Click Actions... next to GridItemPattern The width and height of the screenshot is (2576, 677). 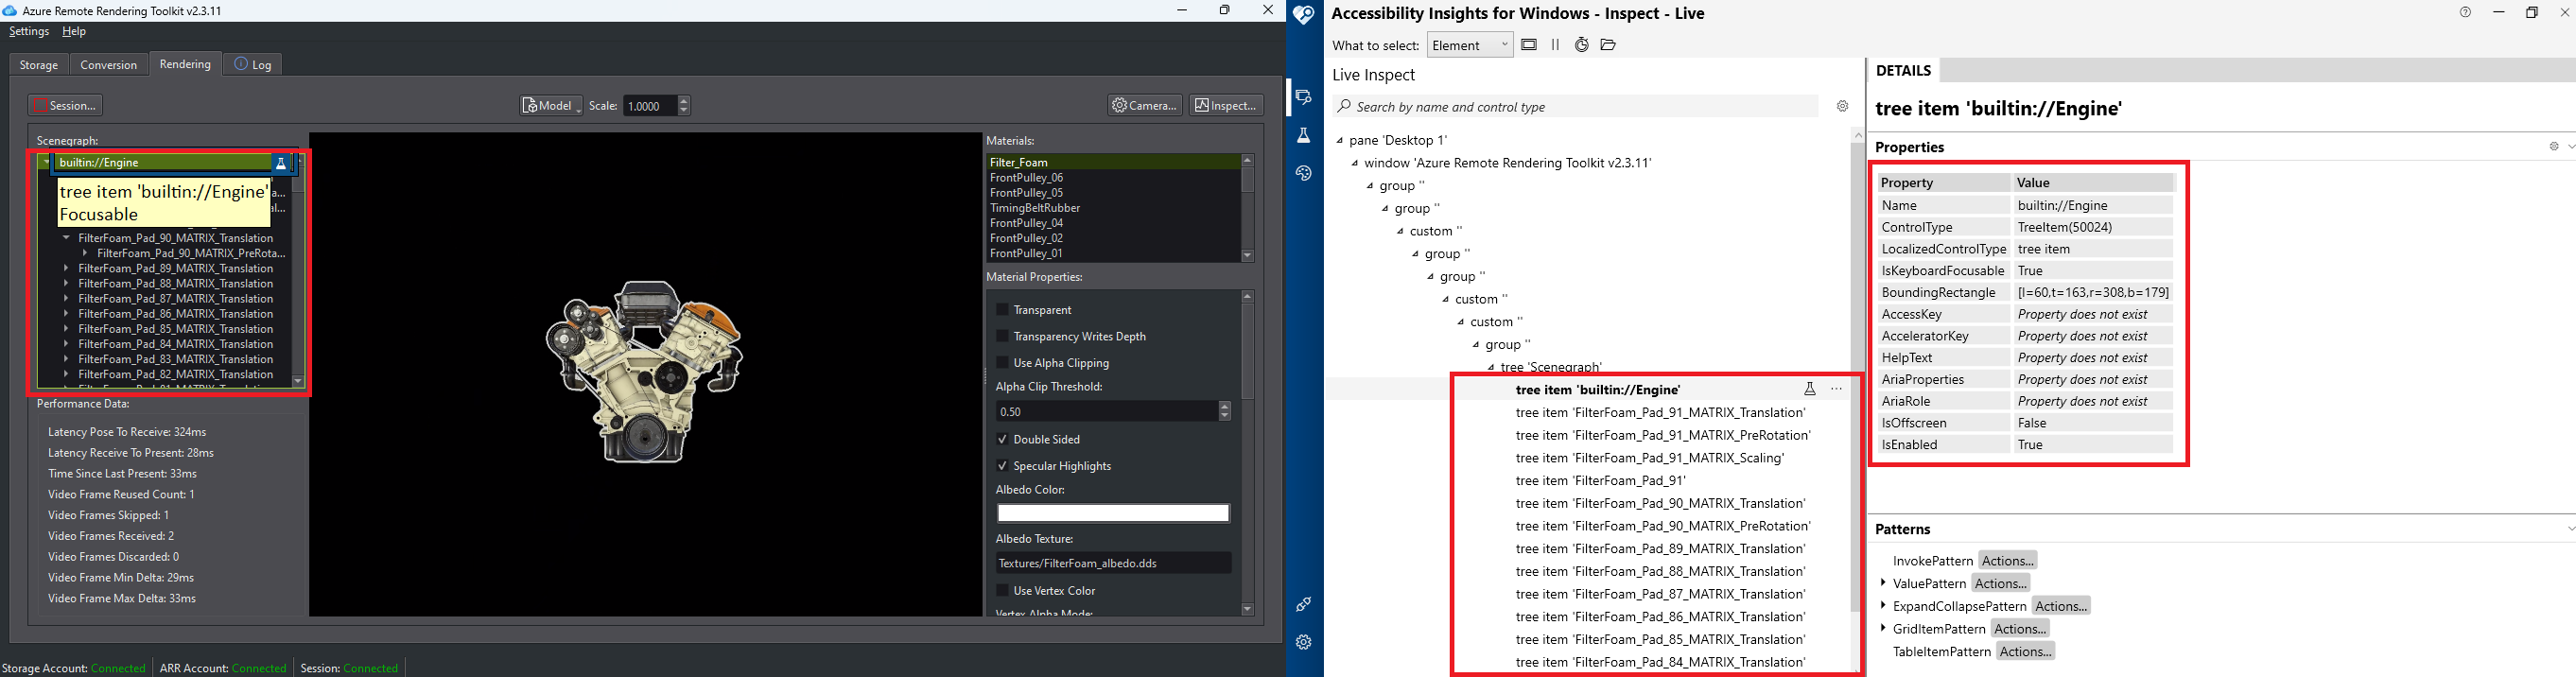[x=2020, y=629]
